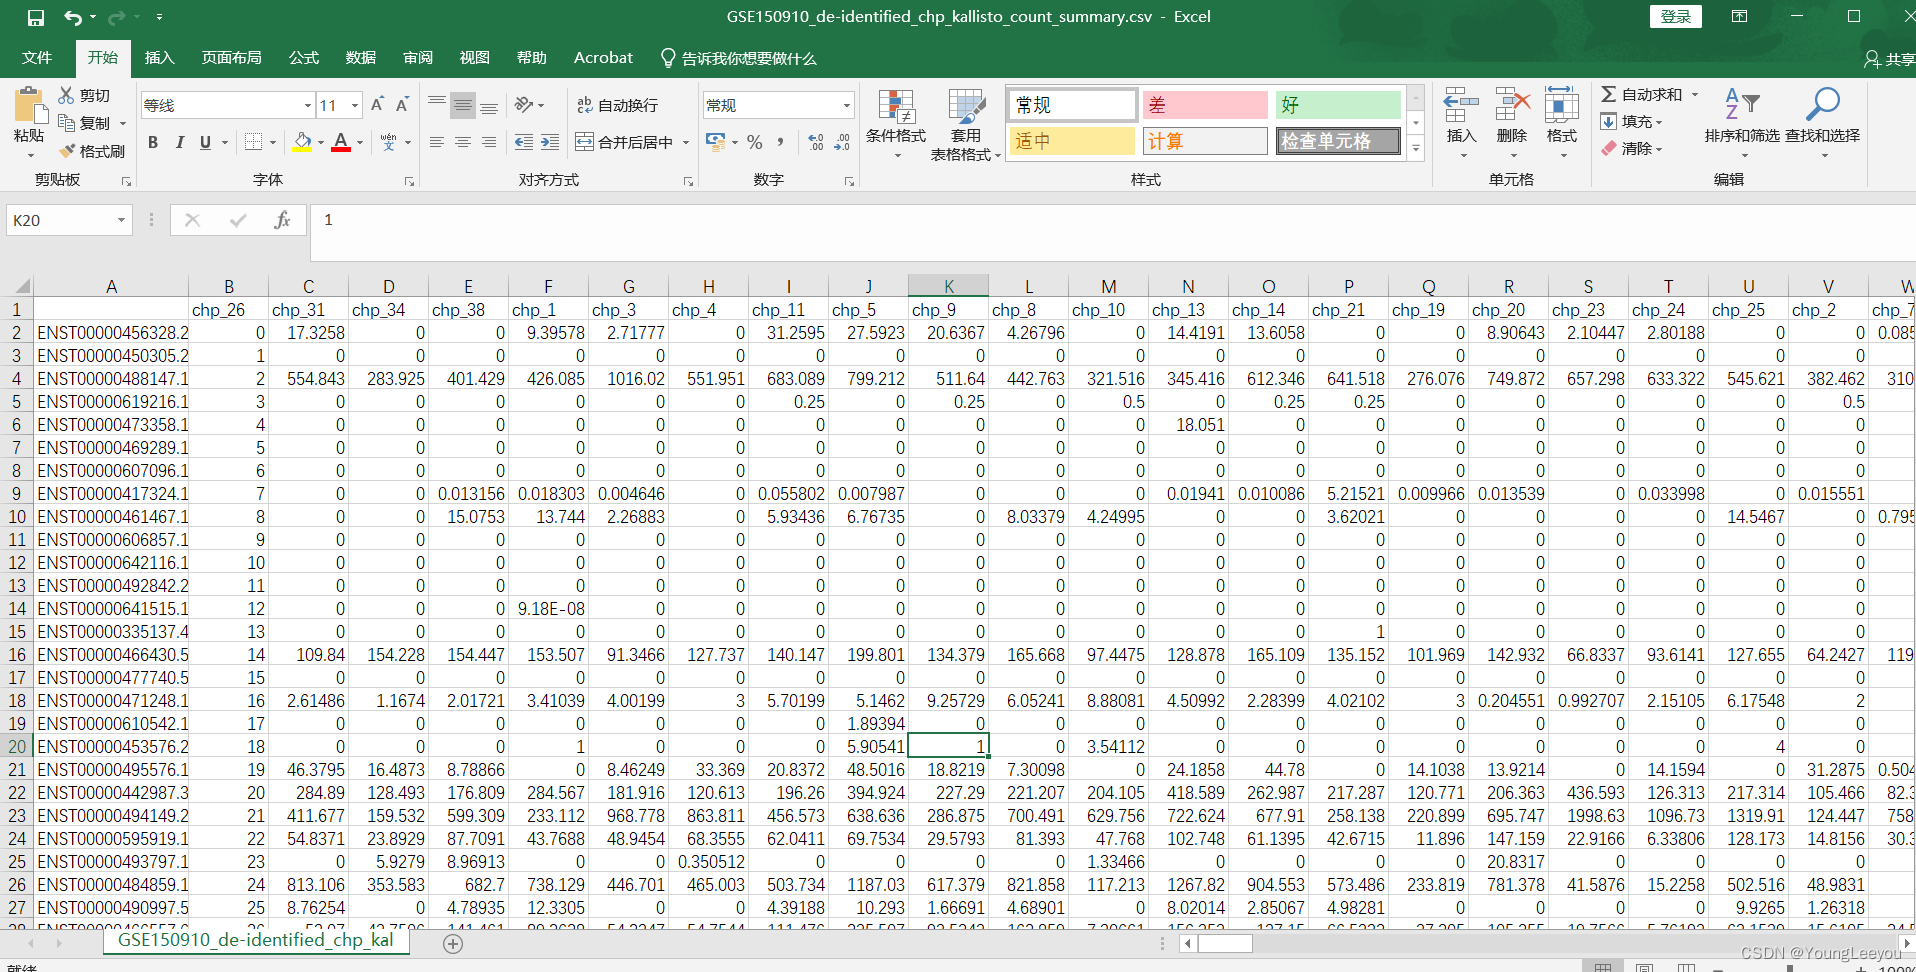Add a new sheet with plus icon
1916x972 pixels.
[453, 943]
